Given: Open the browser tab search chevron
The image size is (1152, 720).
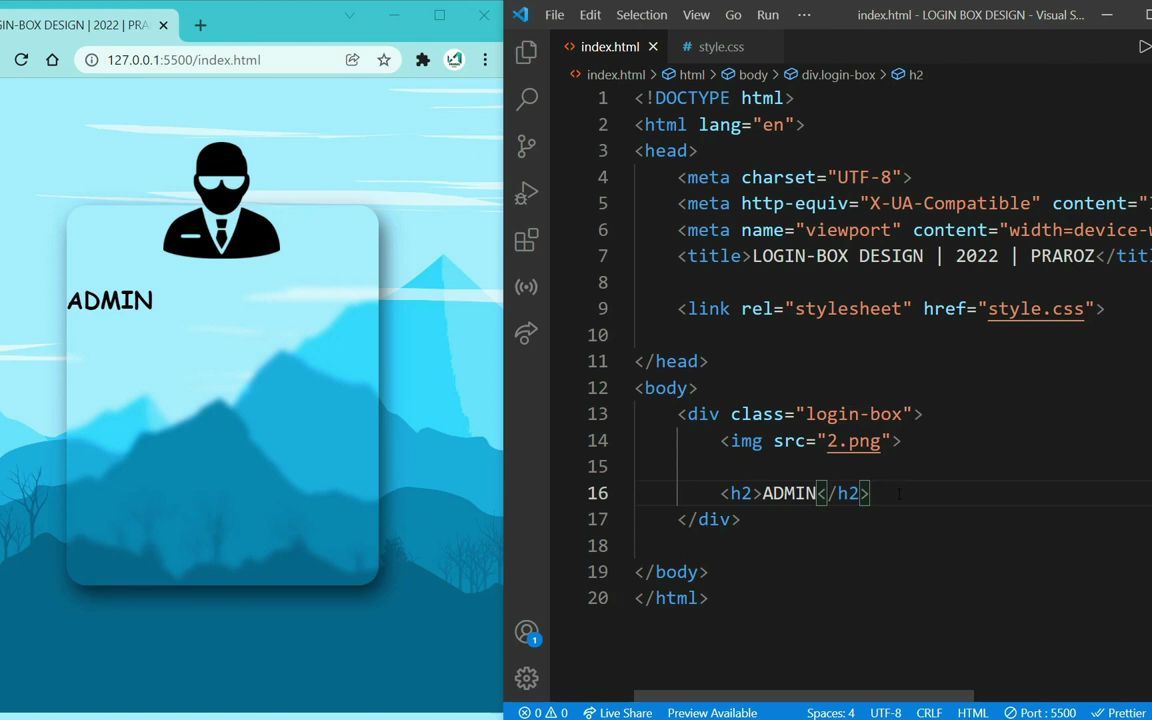Looking at the screenshot, I should [x=349, y=15].
